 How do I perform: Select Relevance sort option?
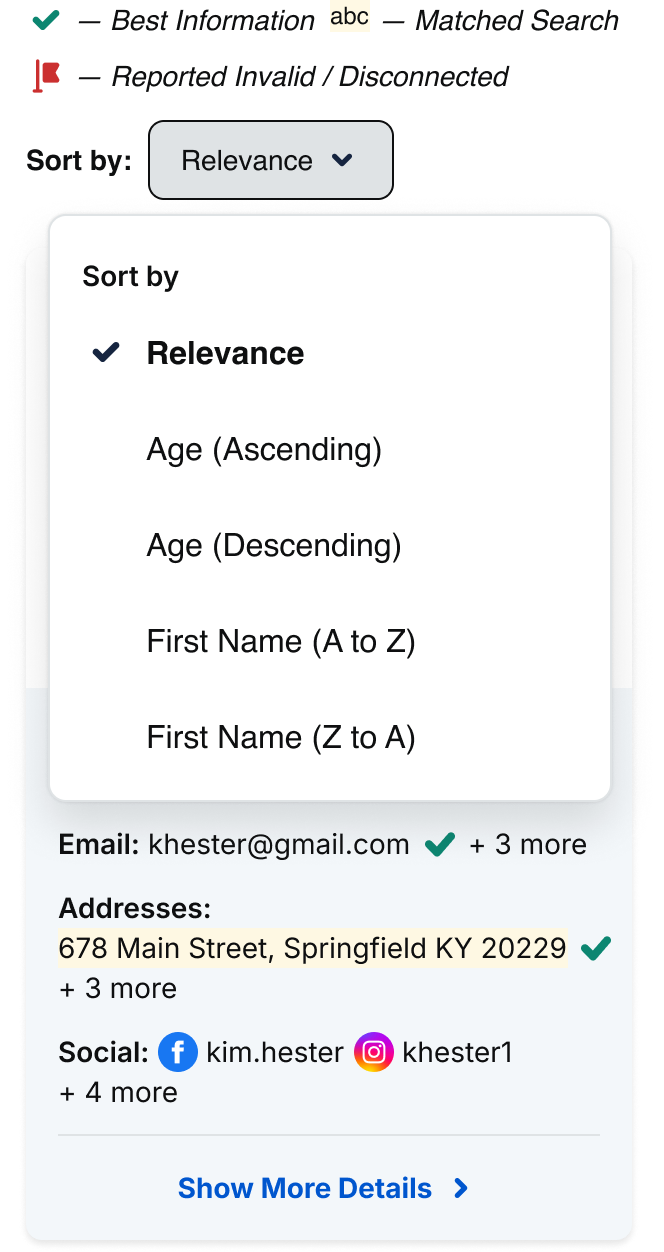click(x=226, y=353)
